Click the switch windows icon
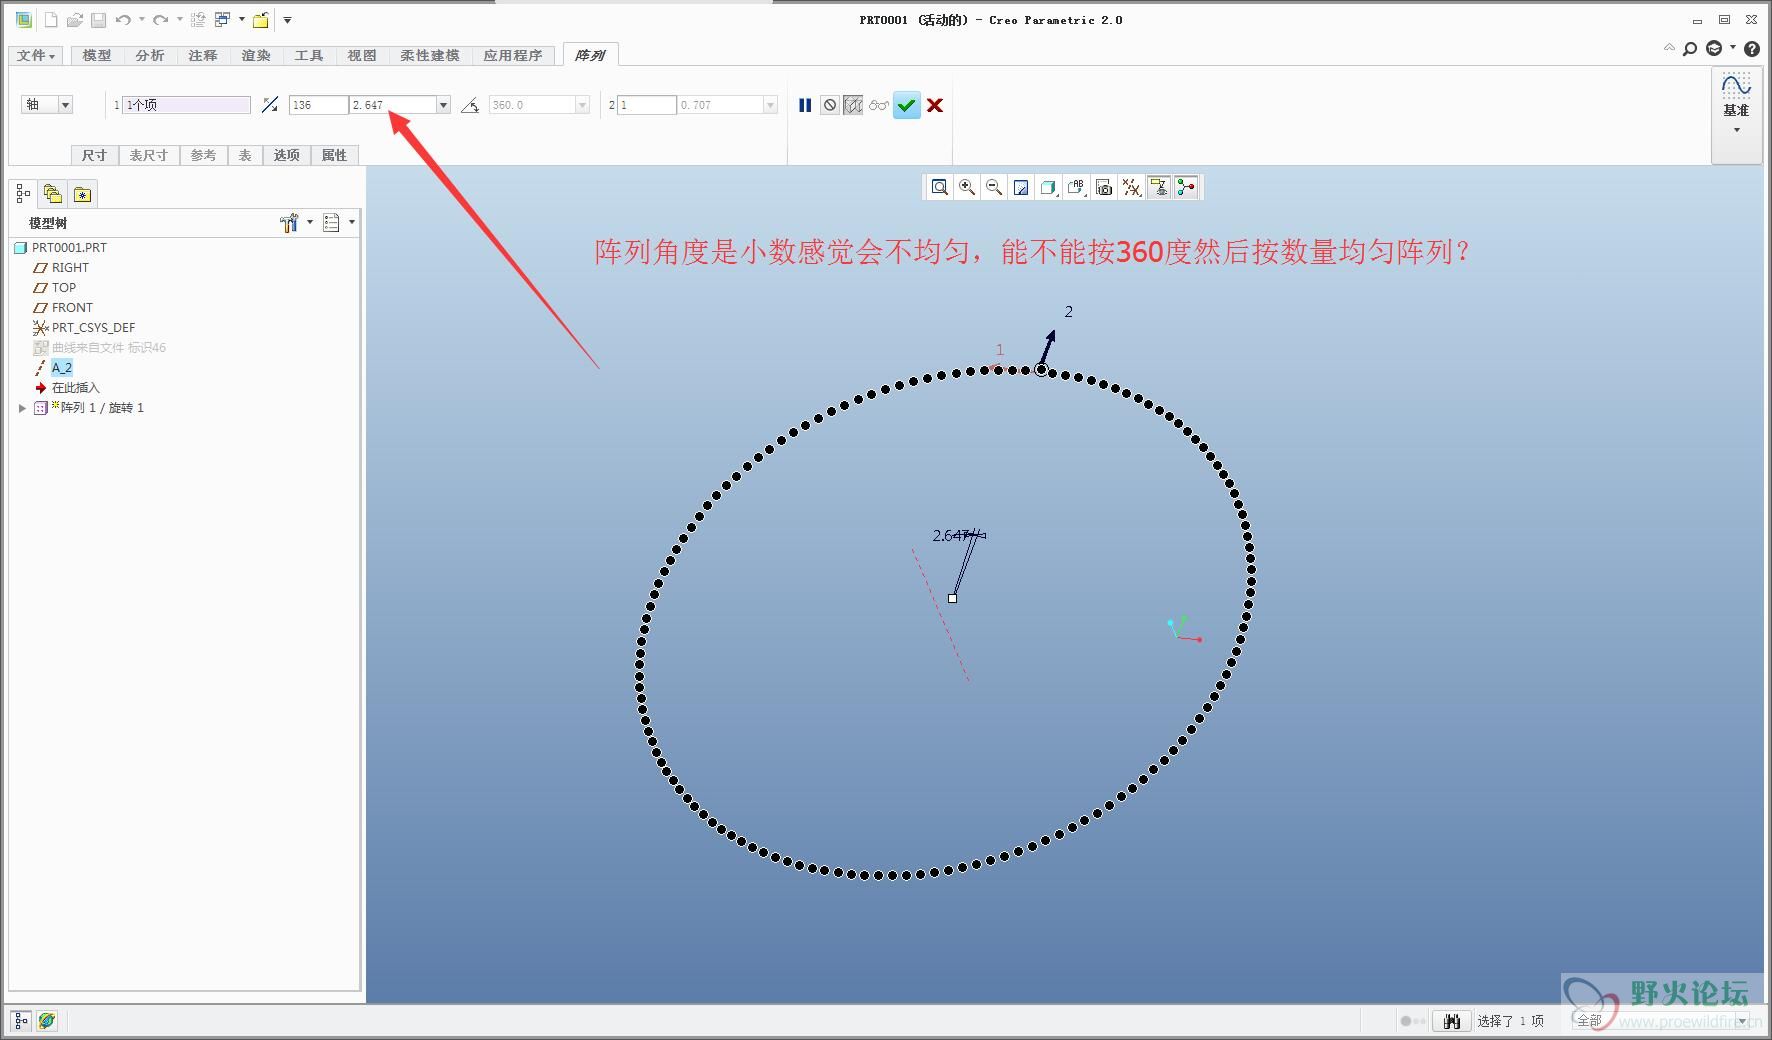1772x1040 pixels. click(x=223, y=20)
